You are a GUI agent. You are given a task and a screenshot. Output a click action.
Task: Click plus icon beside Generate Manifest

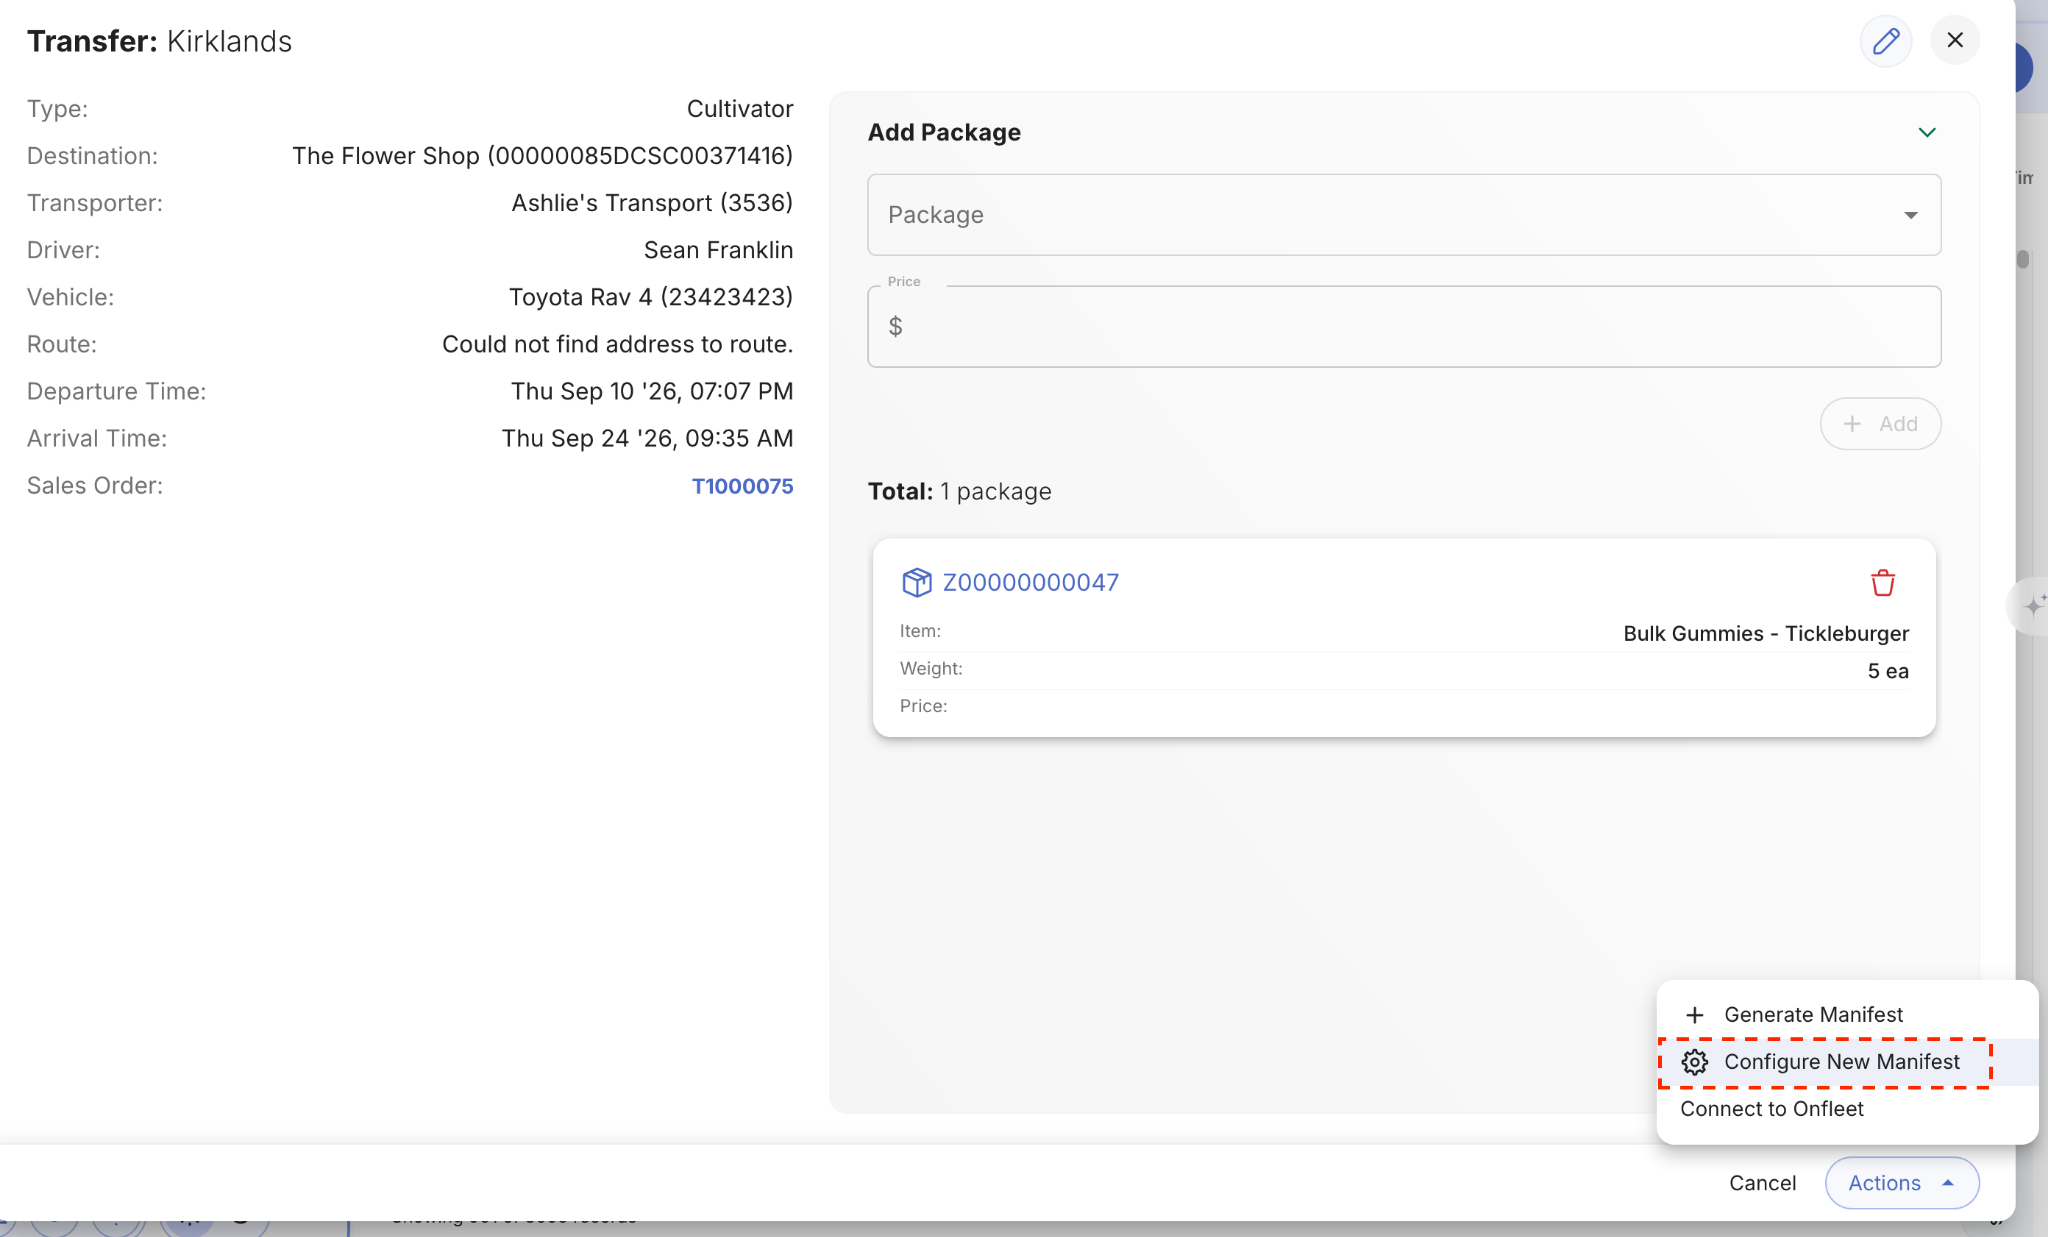pos(1694,1015)
